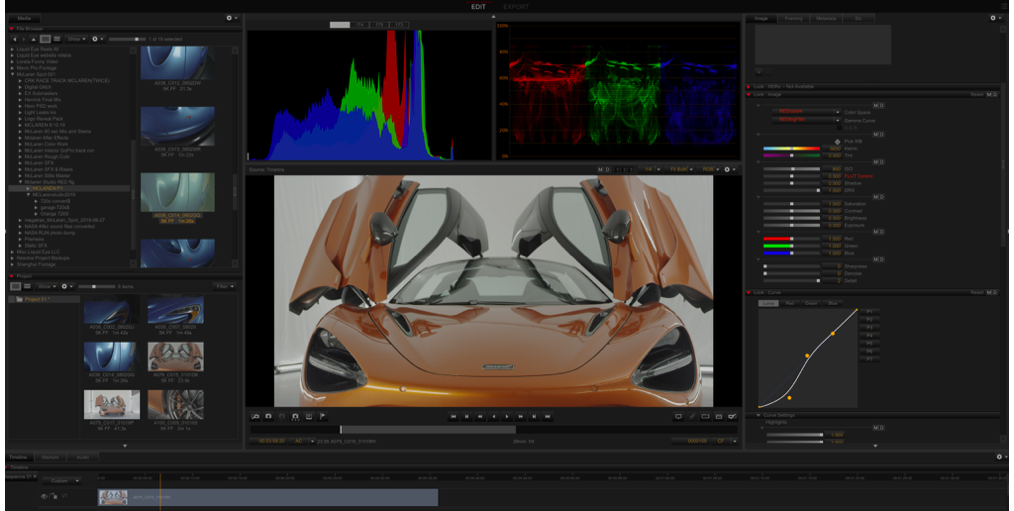Click the play forward button in viewer transport
Image resolution: width=1014 pixels, height=511 pixels.
(x=507, y=416)
